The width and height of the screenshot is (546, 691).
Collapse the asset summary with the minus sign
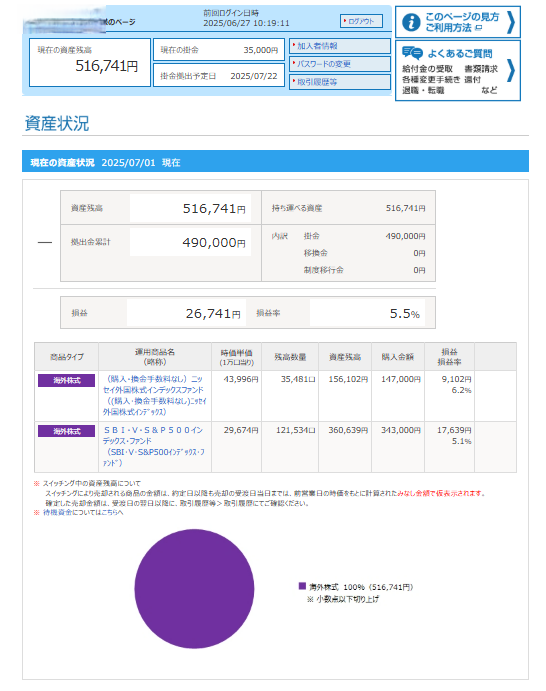(x=45, y=242)
